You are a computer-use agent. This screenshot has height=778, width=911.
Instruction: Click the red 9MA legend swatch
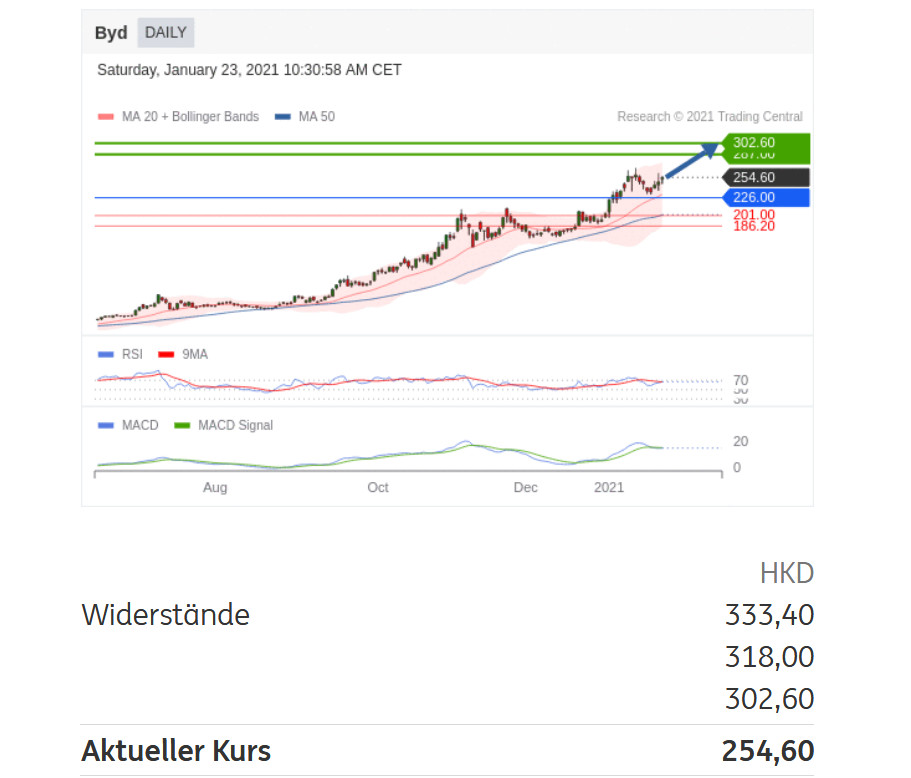tap(166, 354)
